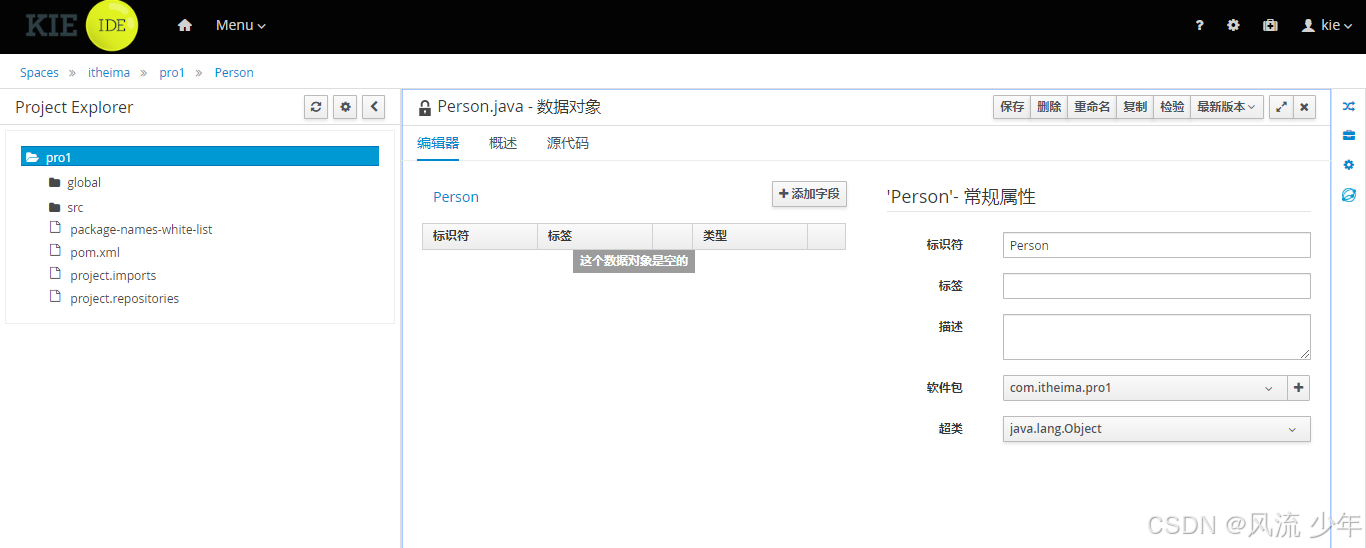Viewport: 1366px width, 548px height.
Task: Open the globe icon in right sidebar
Action: pos(1348,195)
